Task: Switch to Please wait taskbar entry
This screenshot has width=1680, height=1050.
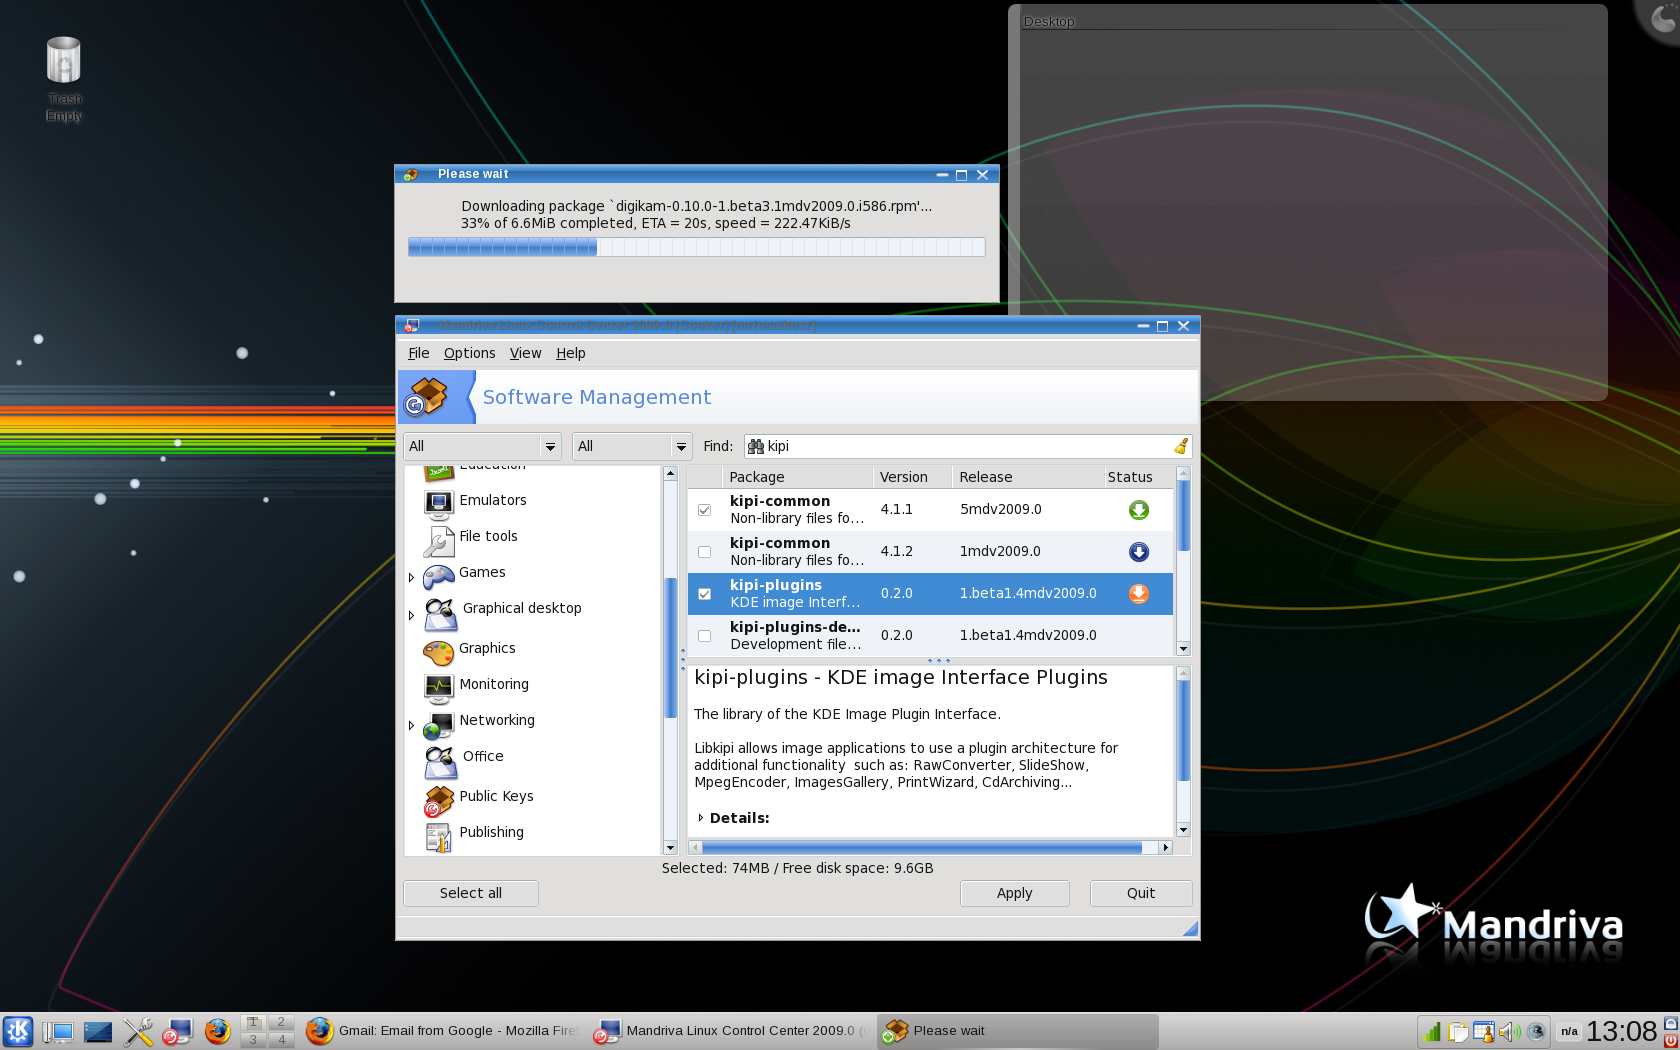Action: point(1018,1031)
